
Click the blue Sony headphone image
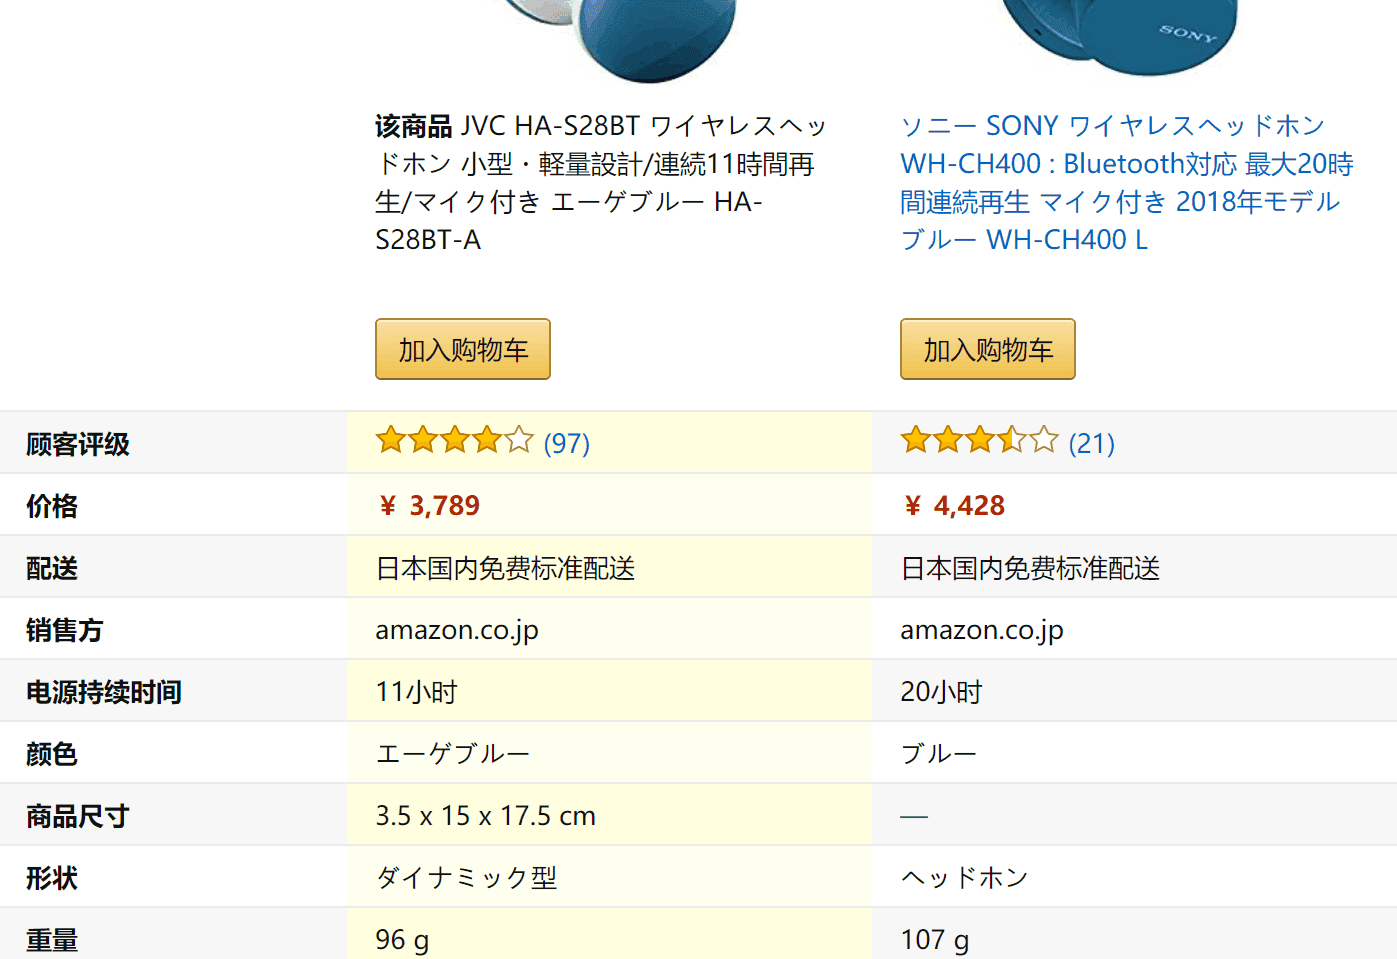[x=1120, y=30]
